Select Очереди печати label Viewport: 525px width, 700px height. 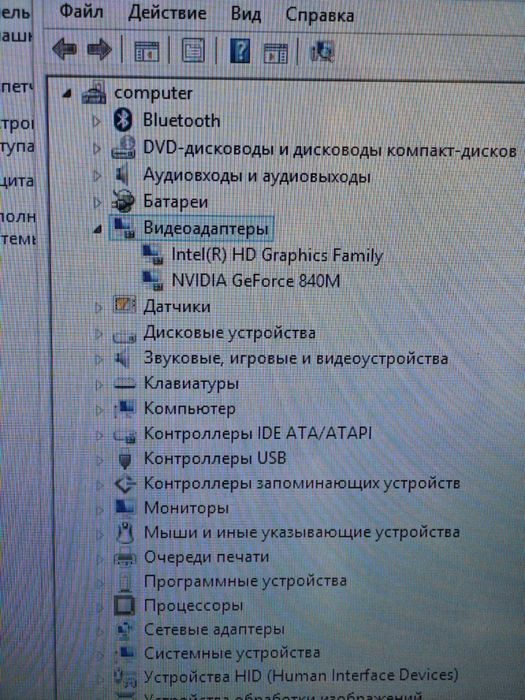(x=207, y=557)
